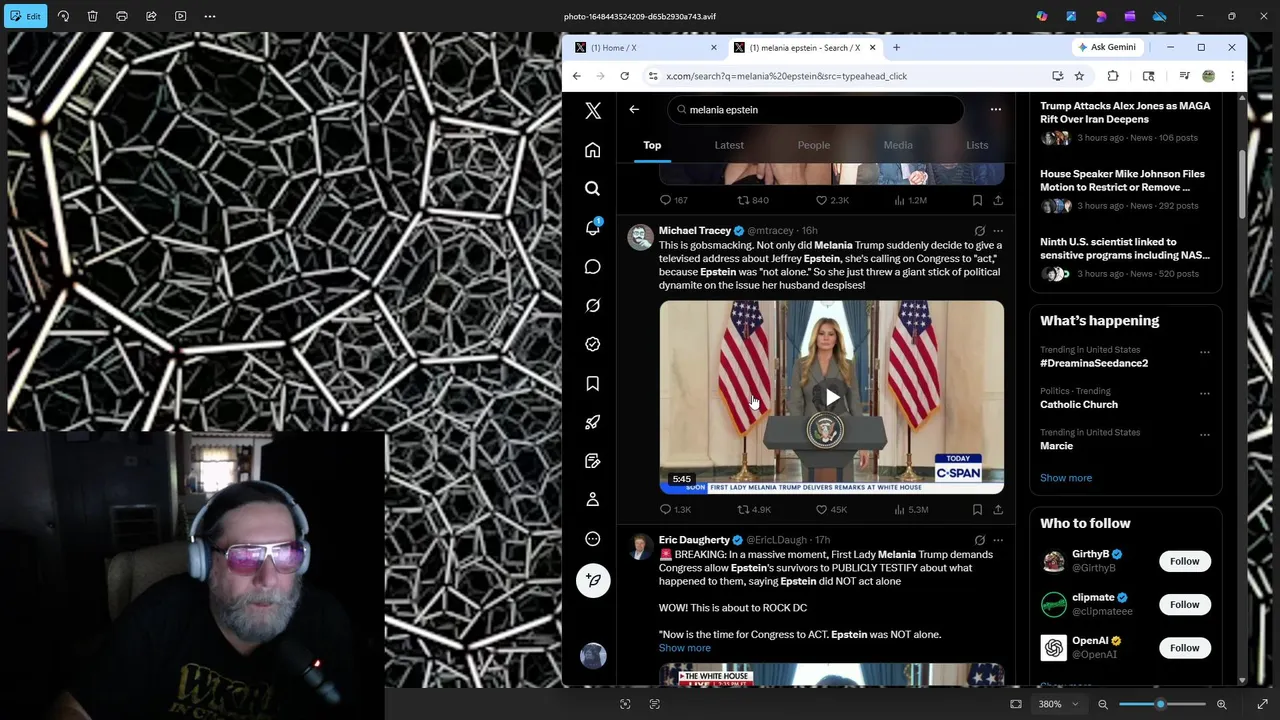This screenshot has height=720, width=1280.
Task: Enter fullscreen in the Photos viewer
Action: click(x=1262, y=704)
